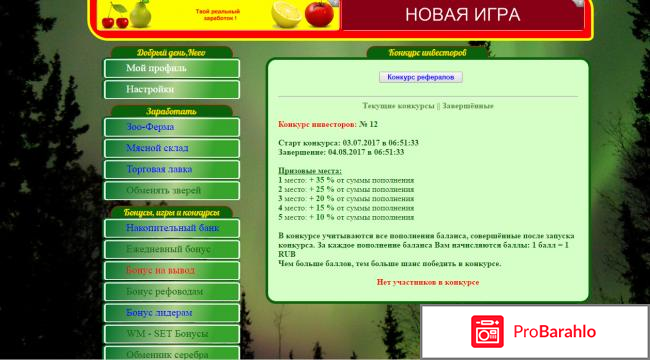
Task: Open Обменник серебра page
Action: [x=172, y=353]
